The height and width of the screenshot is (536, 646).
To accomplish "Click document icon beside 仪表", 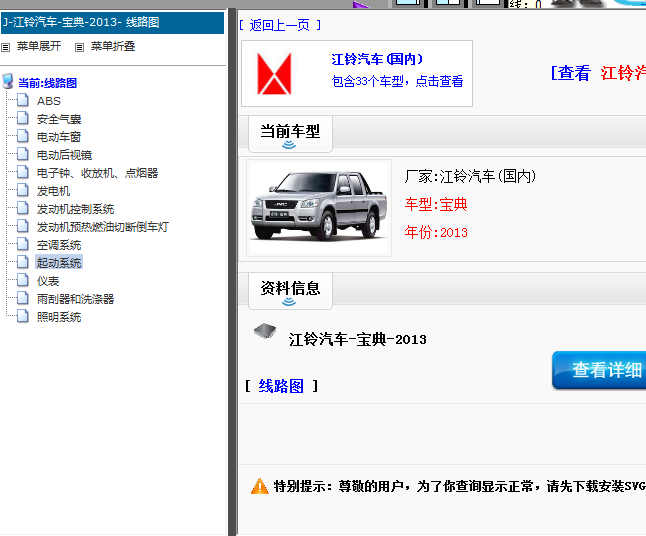I will point(23,280).
